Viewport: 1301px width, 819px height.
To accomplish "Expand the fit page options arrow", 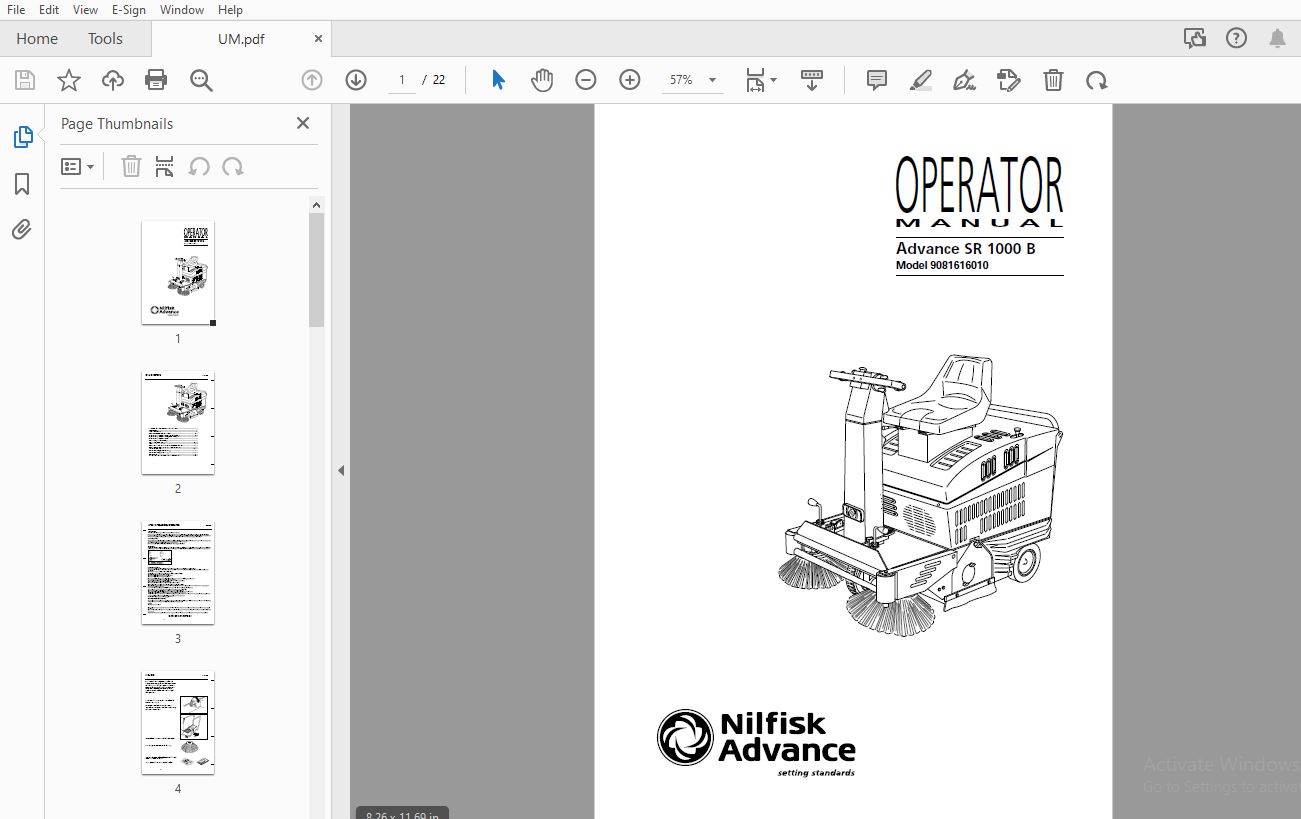I will click(x=774, y=81).
